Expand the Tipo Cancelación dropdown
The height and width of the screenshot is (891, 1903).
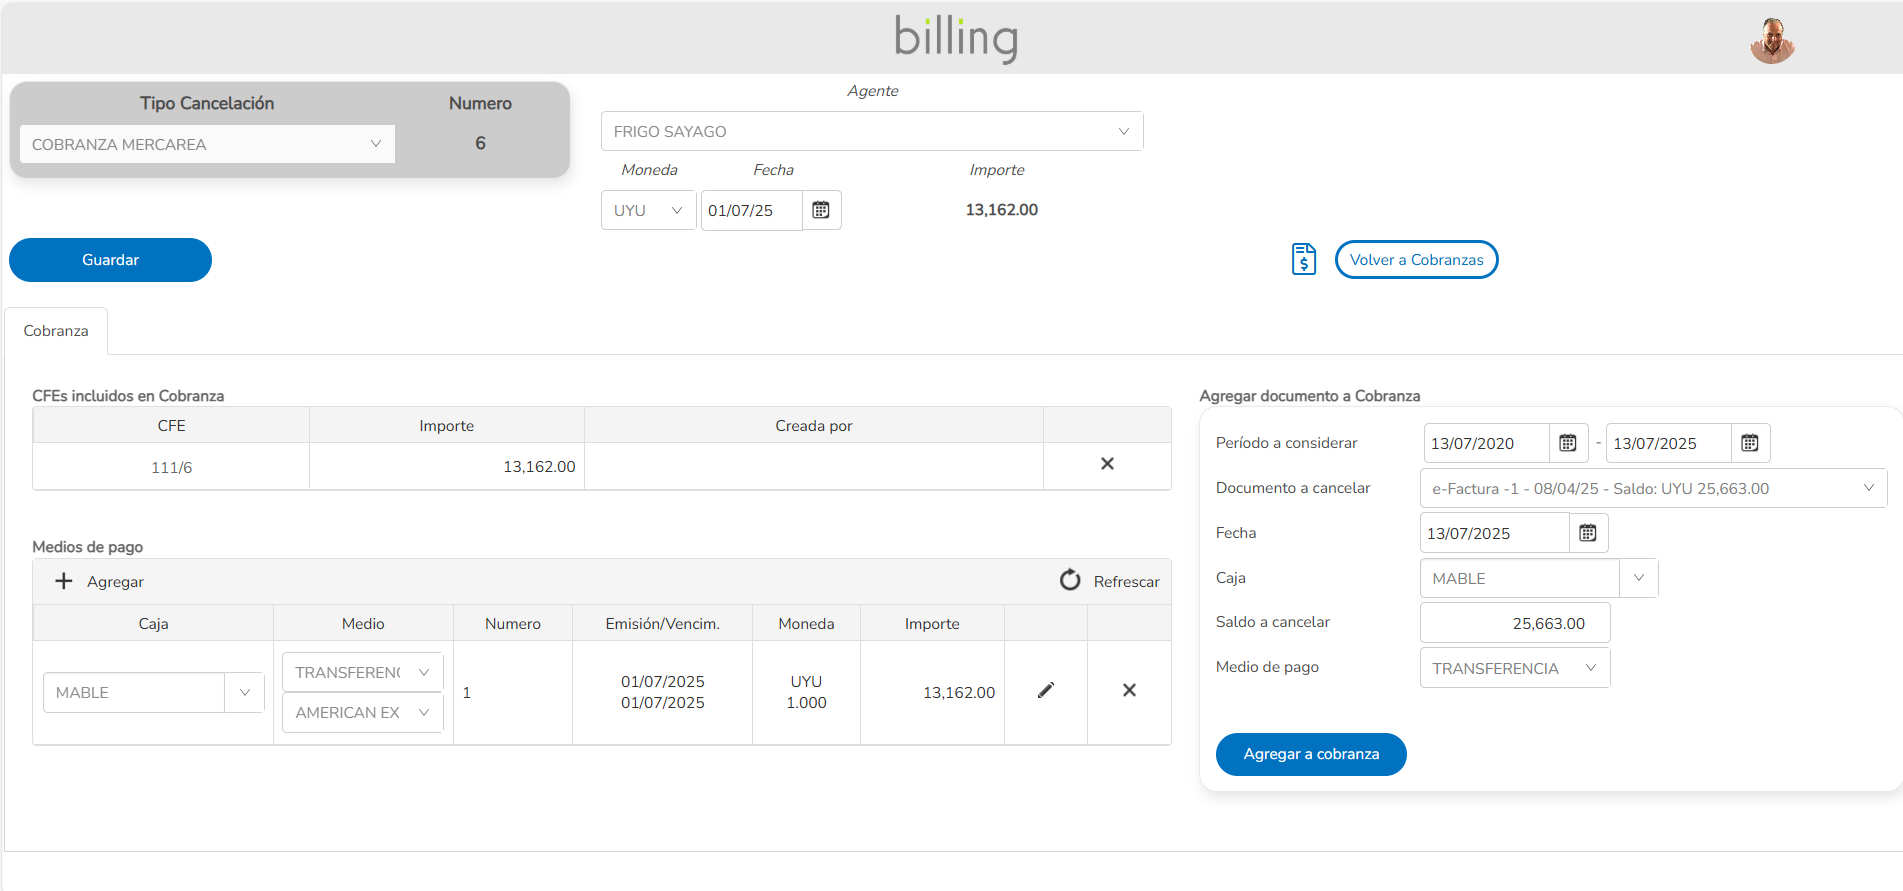pyautogui.click(x=207, y=144)
